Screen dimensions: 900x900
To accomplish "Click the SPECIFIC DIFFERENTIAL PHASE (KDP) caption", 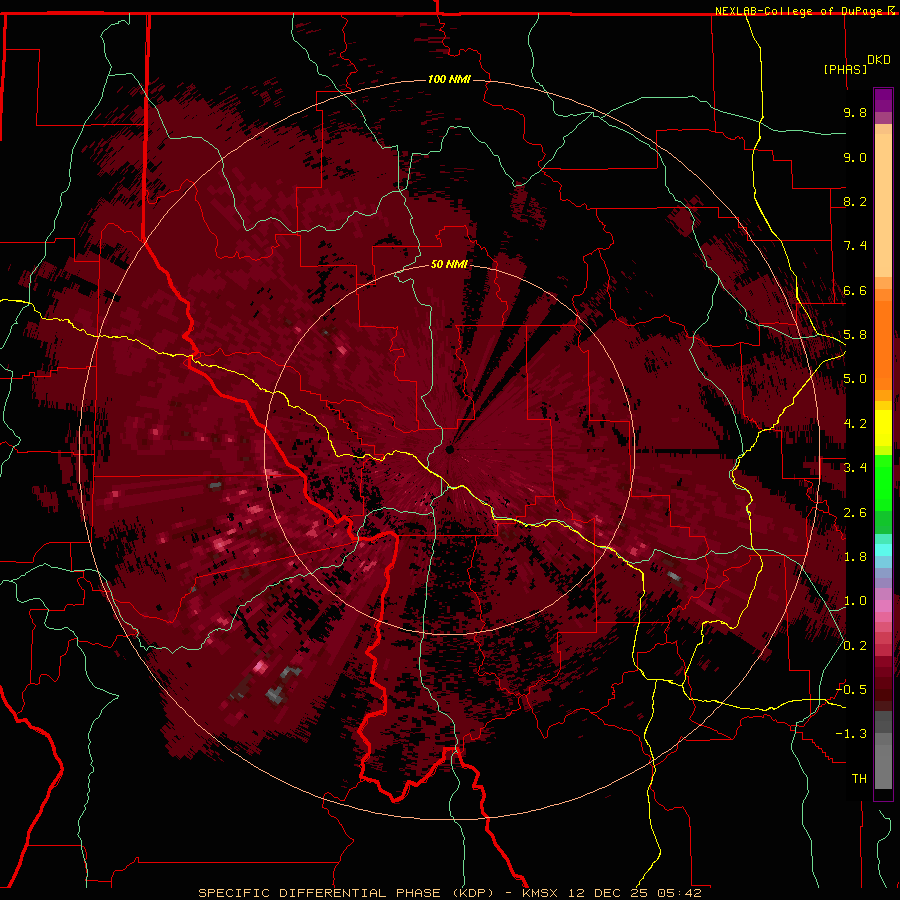I will tap(346, 893).
